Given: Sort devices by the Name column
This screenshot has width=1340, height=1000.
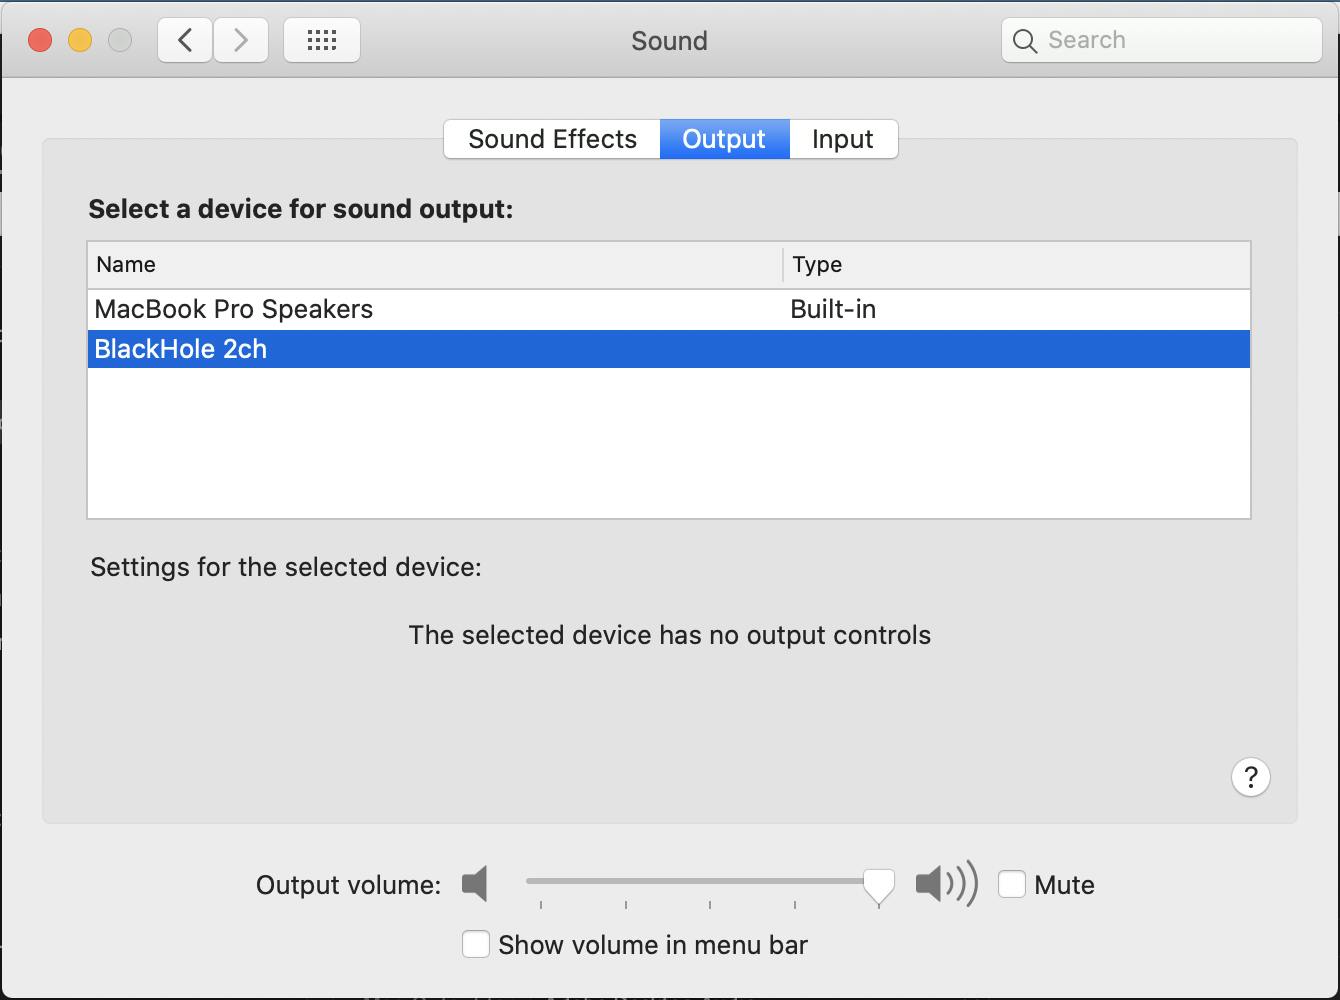Looking at the screenshot, I should point(126,264).
